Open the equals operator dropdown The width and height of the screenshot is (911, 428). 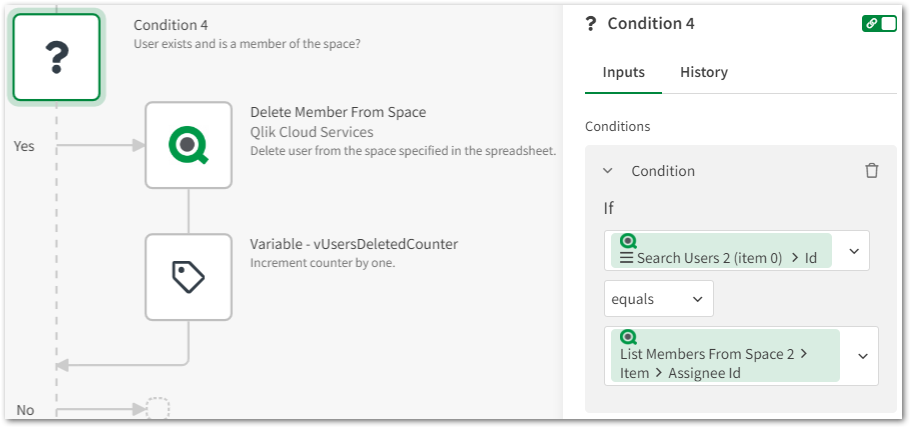click(x=659, y=299)
